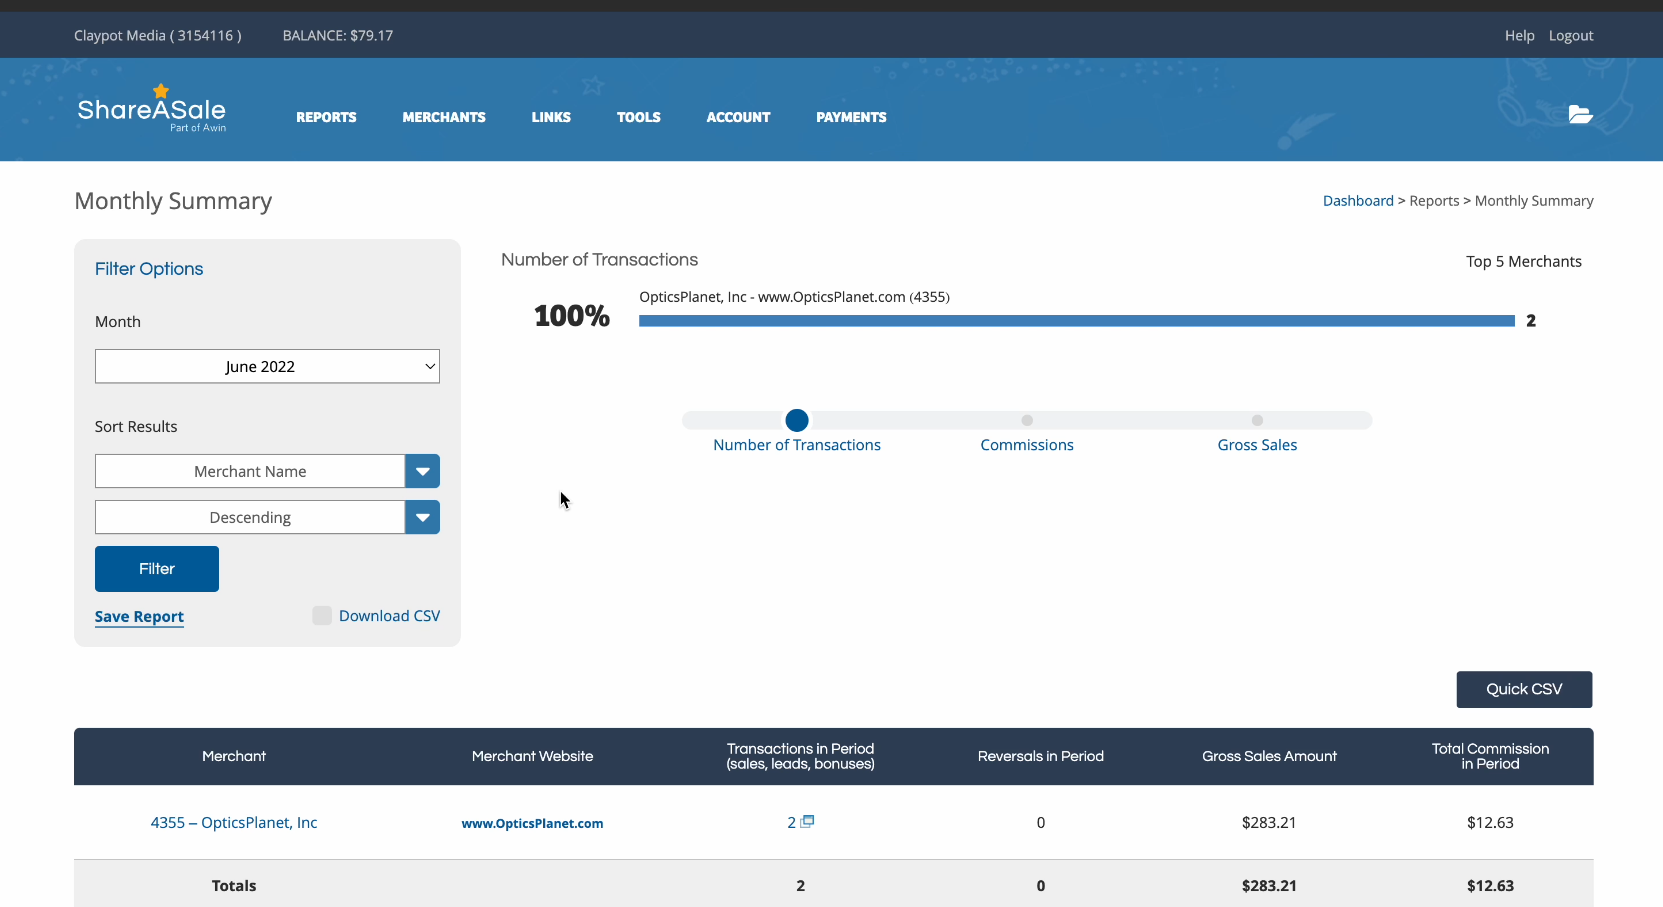
Task: Click the Download CSV file icon
Action: tap(322, 616)
